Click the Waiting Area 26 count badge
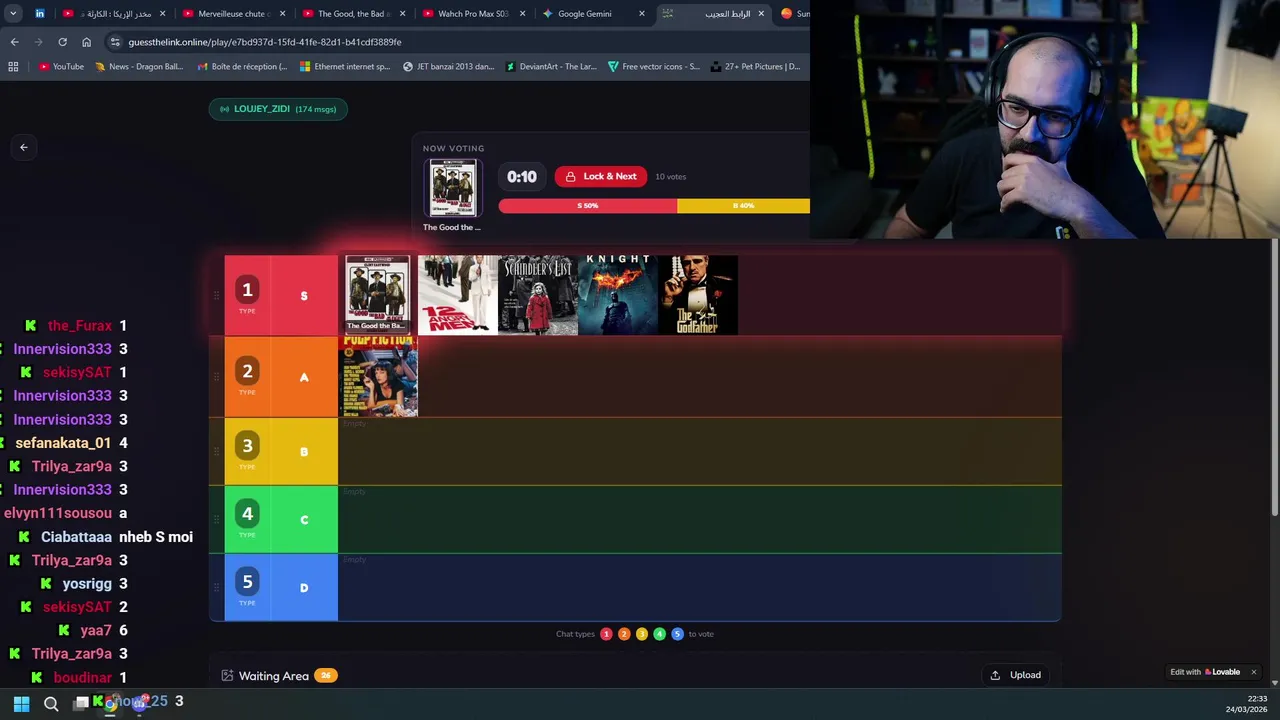1280x720 pixels. tap(325, 676)
